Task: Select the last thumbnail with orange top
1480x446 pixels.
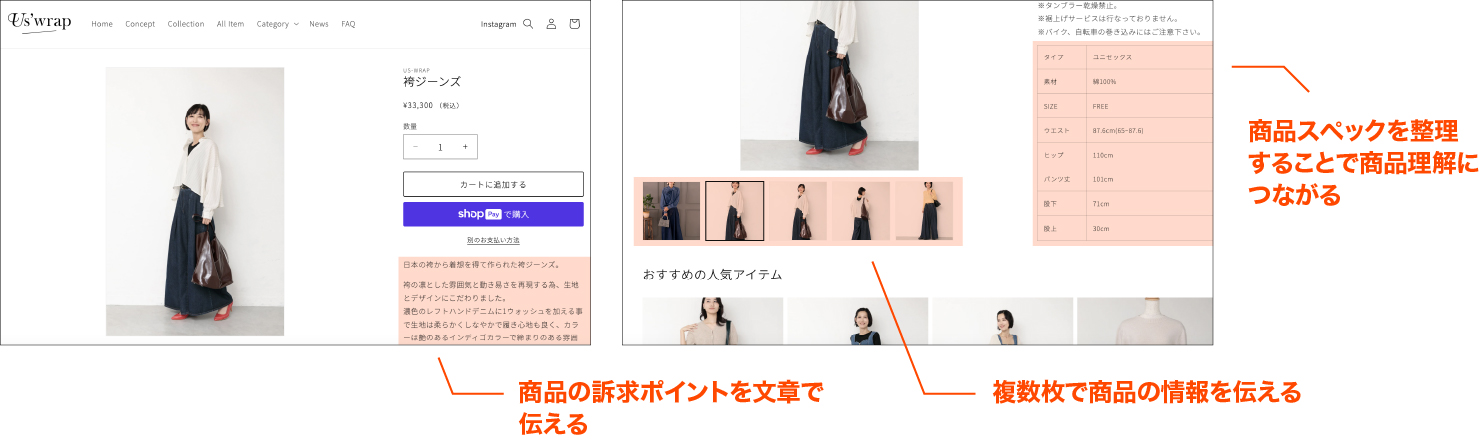Action: point(924,211)
